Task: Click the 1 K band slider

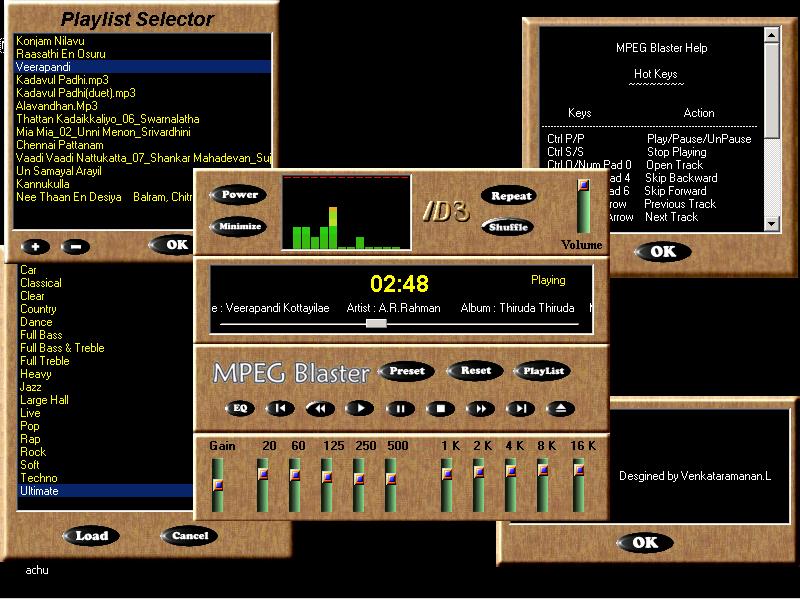Action: [447, 473]
